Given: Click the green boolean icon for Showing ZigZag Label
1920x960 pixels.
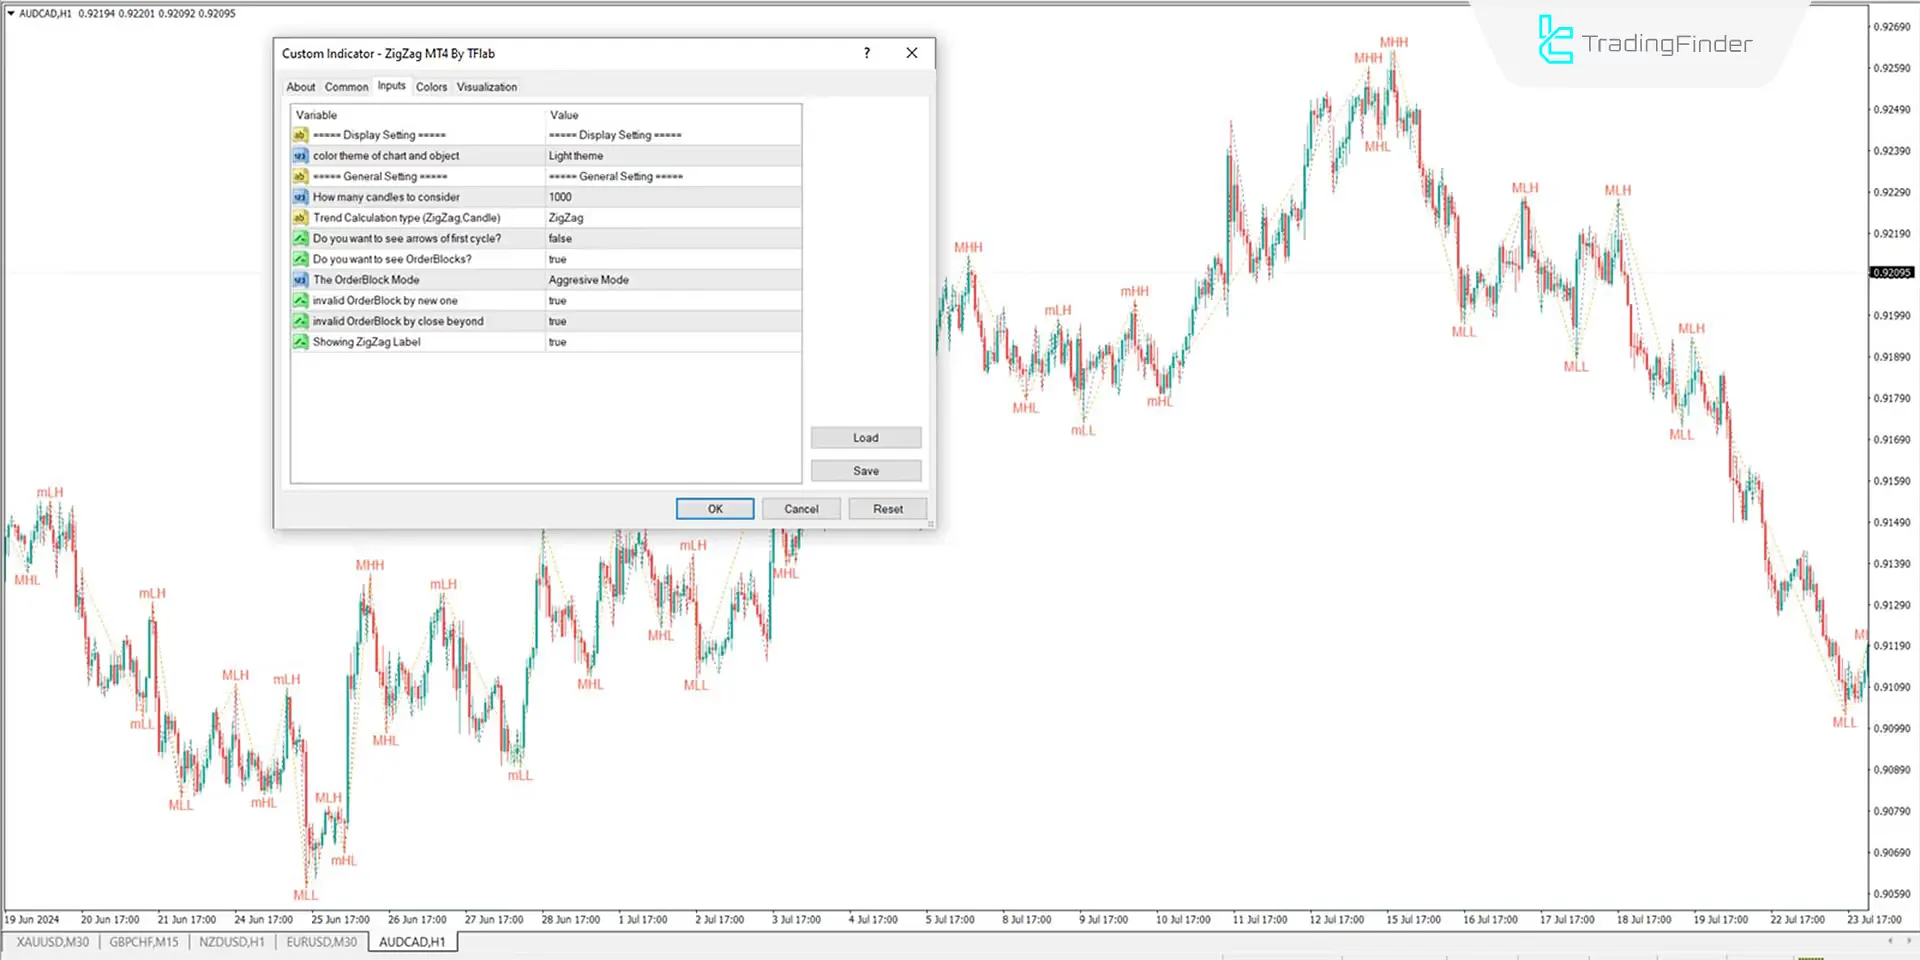Looking at the screenshot, I should click(300, 341).
